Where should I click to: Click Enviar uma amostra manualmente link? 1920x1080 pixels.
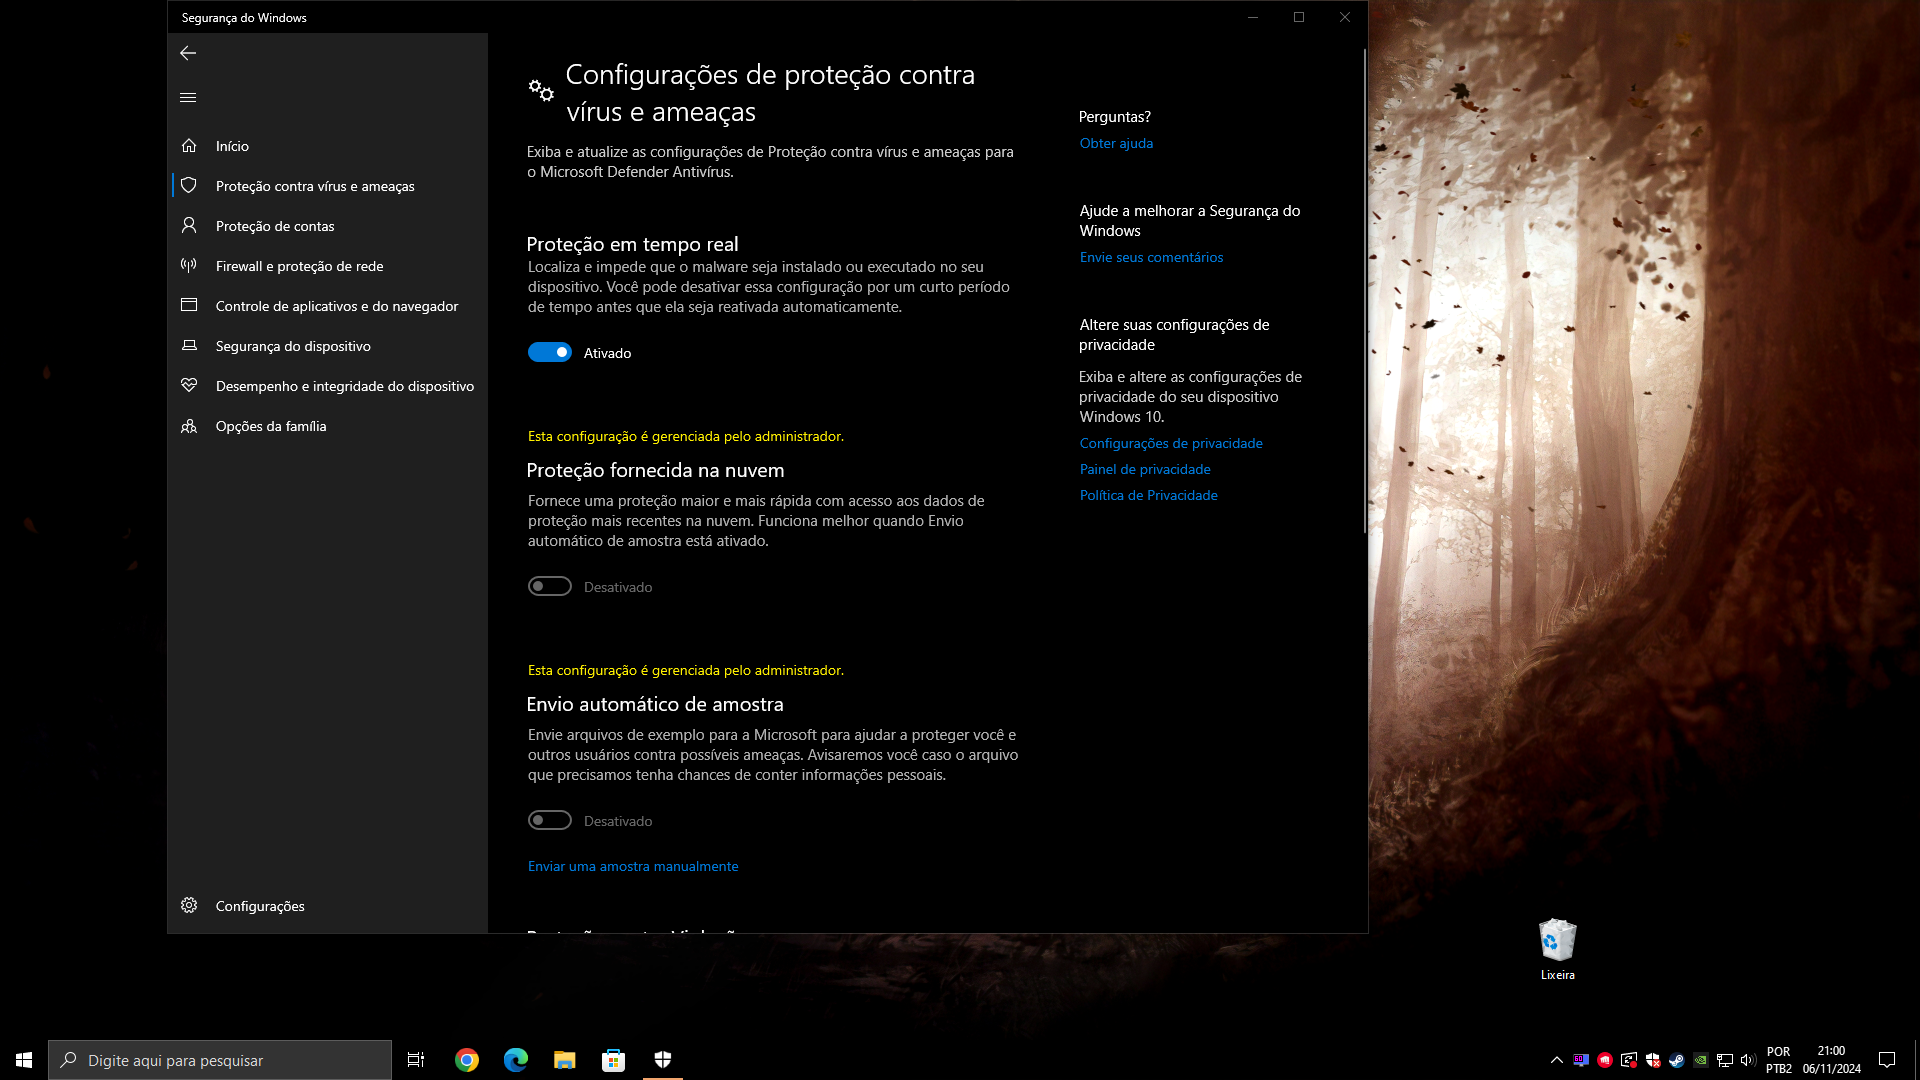pos(633,866)
